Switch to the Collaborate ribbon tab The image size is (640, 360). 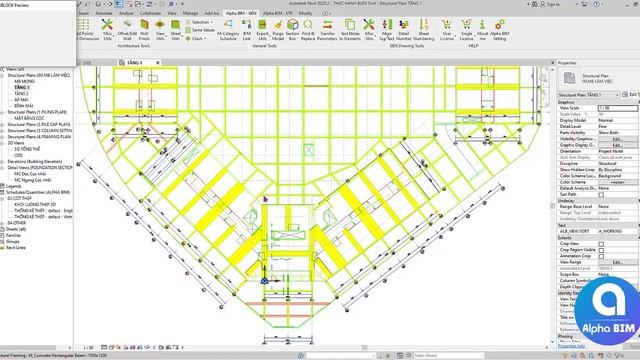click(x=150, y=13)
